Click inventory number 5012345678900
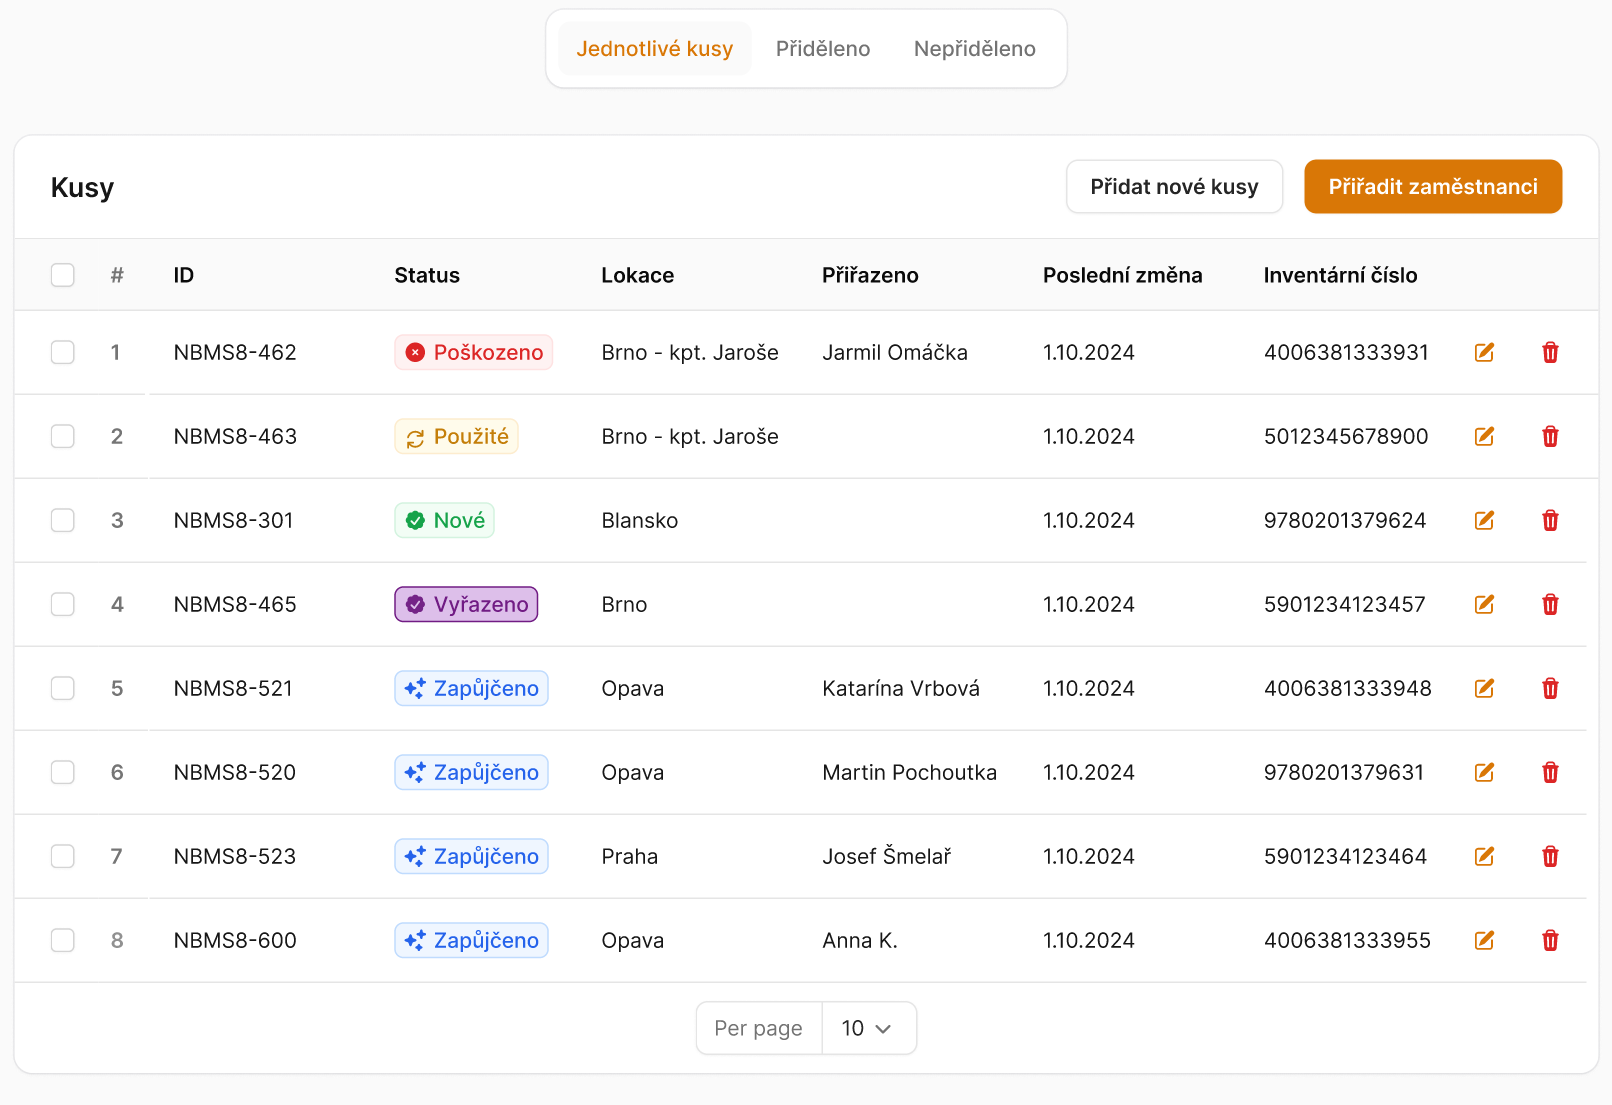The image size is (1612, 1105). [1346, 436]
